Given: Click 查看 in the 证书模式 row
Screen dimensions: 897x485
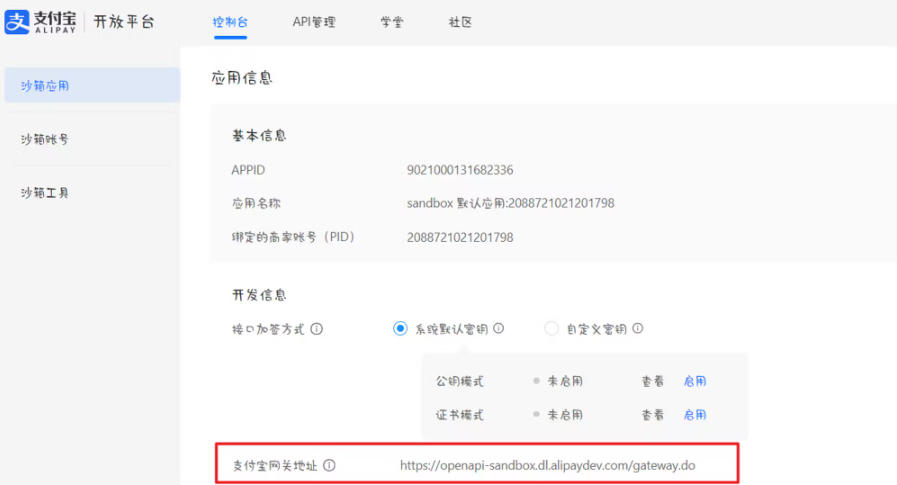Looking at the screenshot, I should 652,415.
